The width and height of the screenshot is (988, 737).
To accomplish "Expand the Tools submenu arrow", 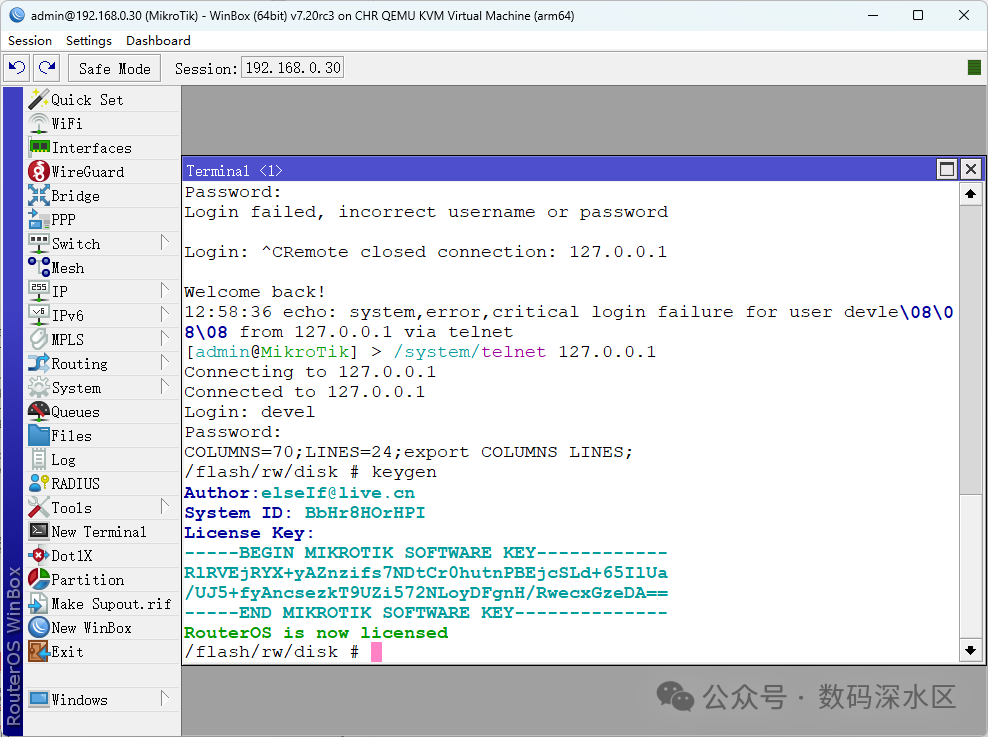I will (165, 506).
